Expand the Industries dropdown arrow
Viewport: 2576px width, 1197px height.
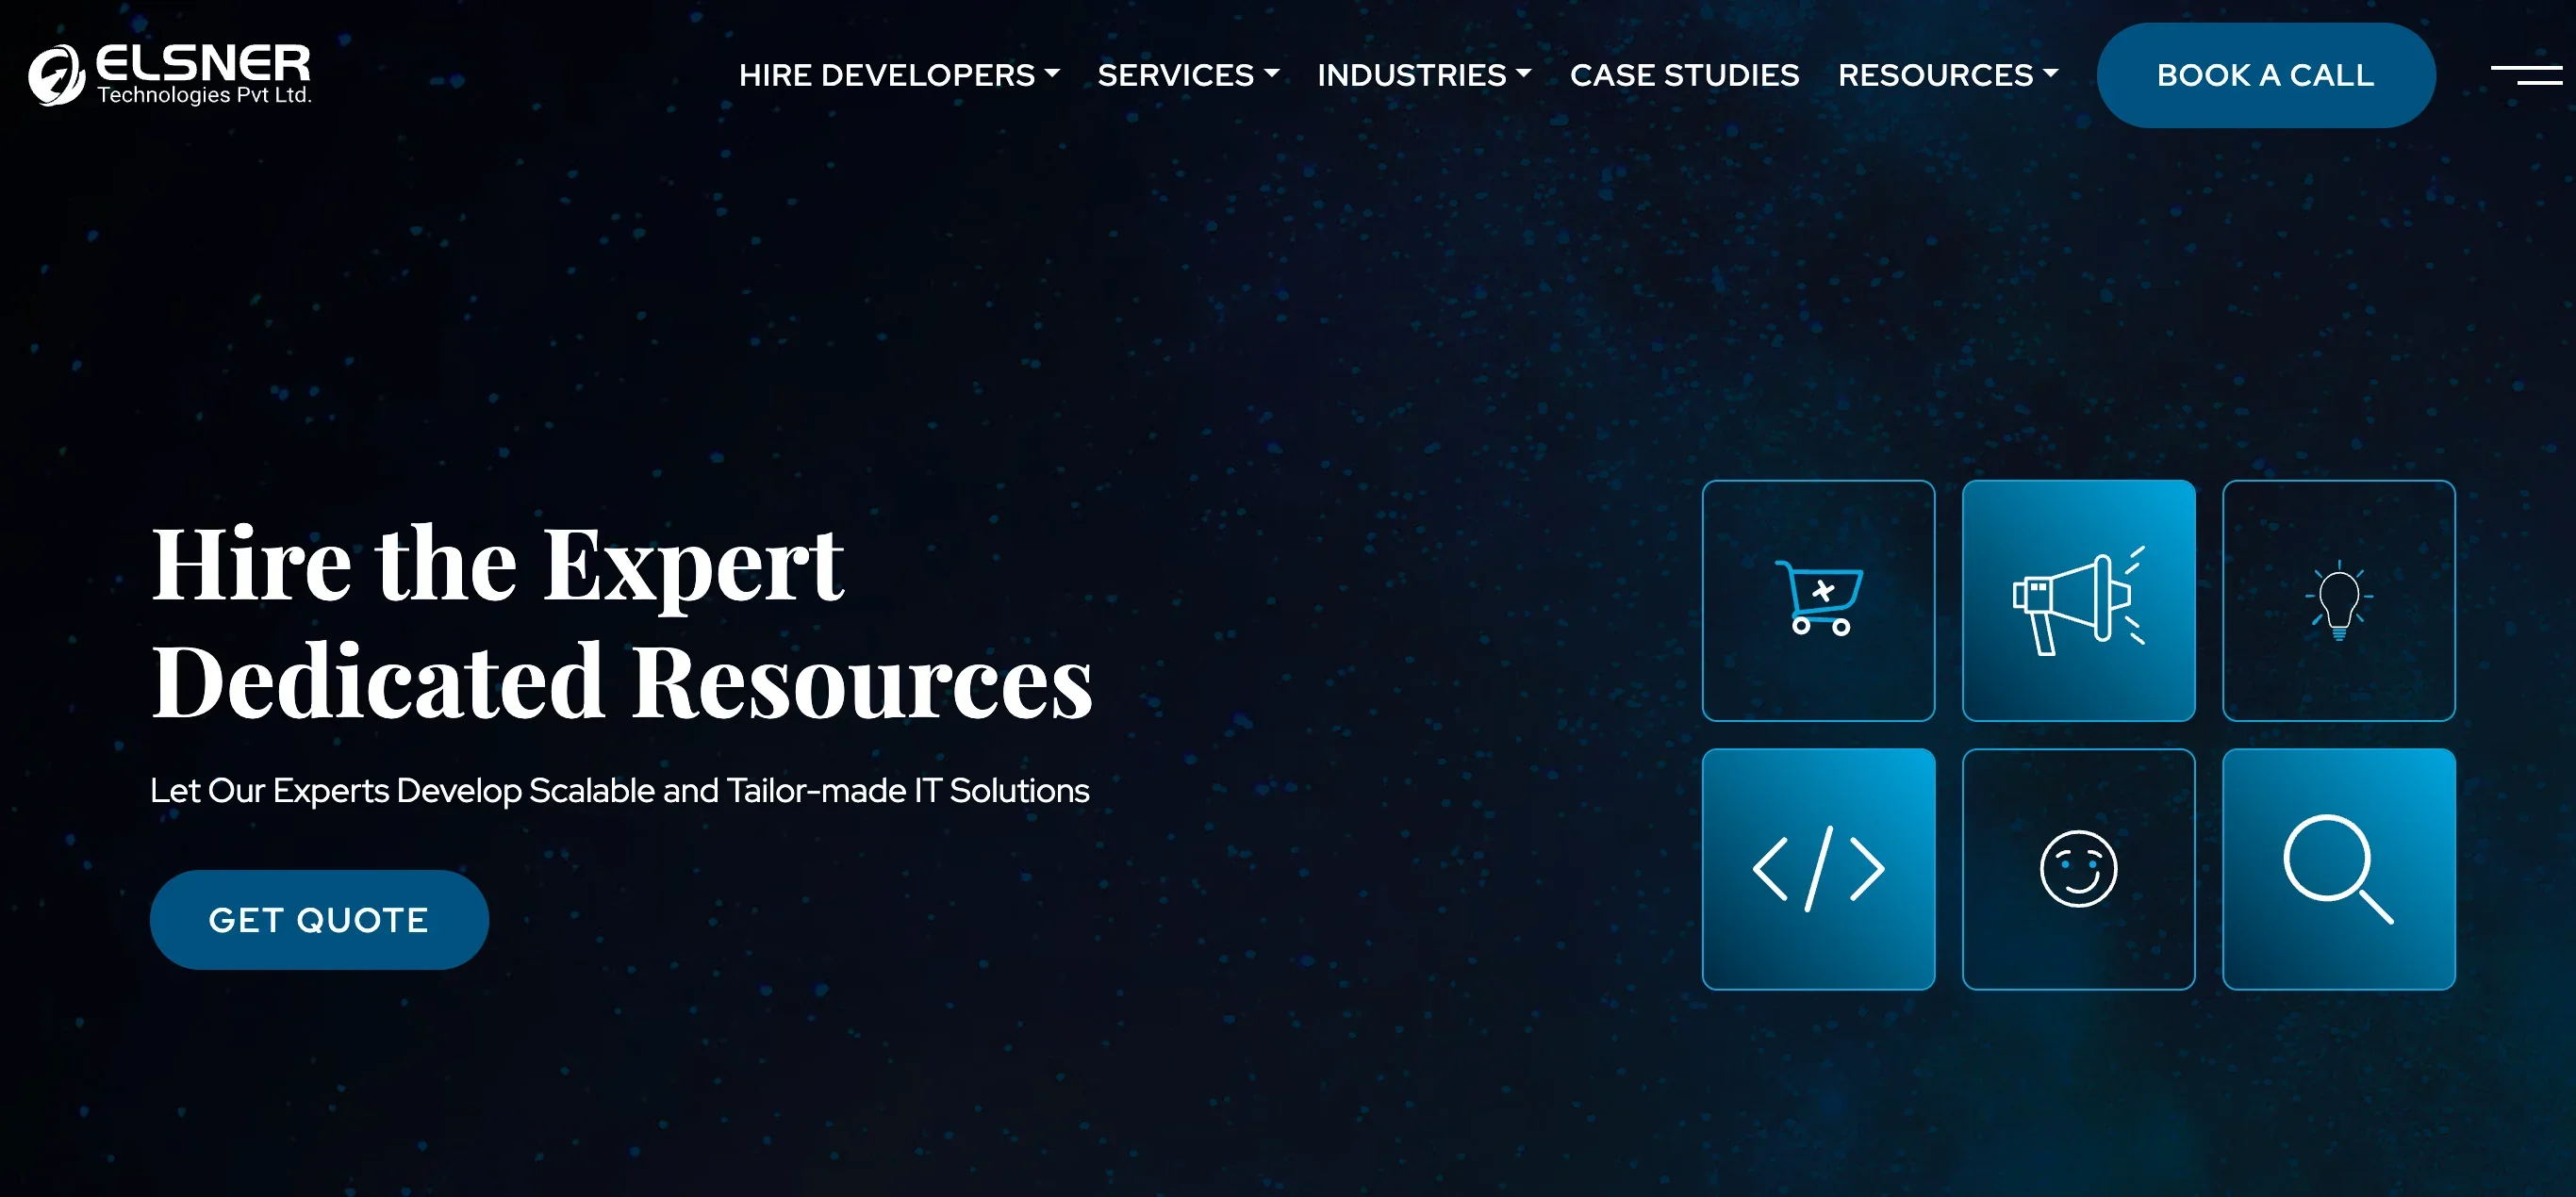coord(1524,74)
